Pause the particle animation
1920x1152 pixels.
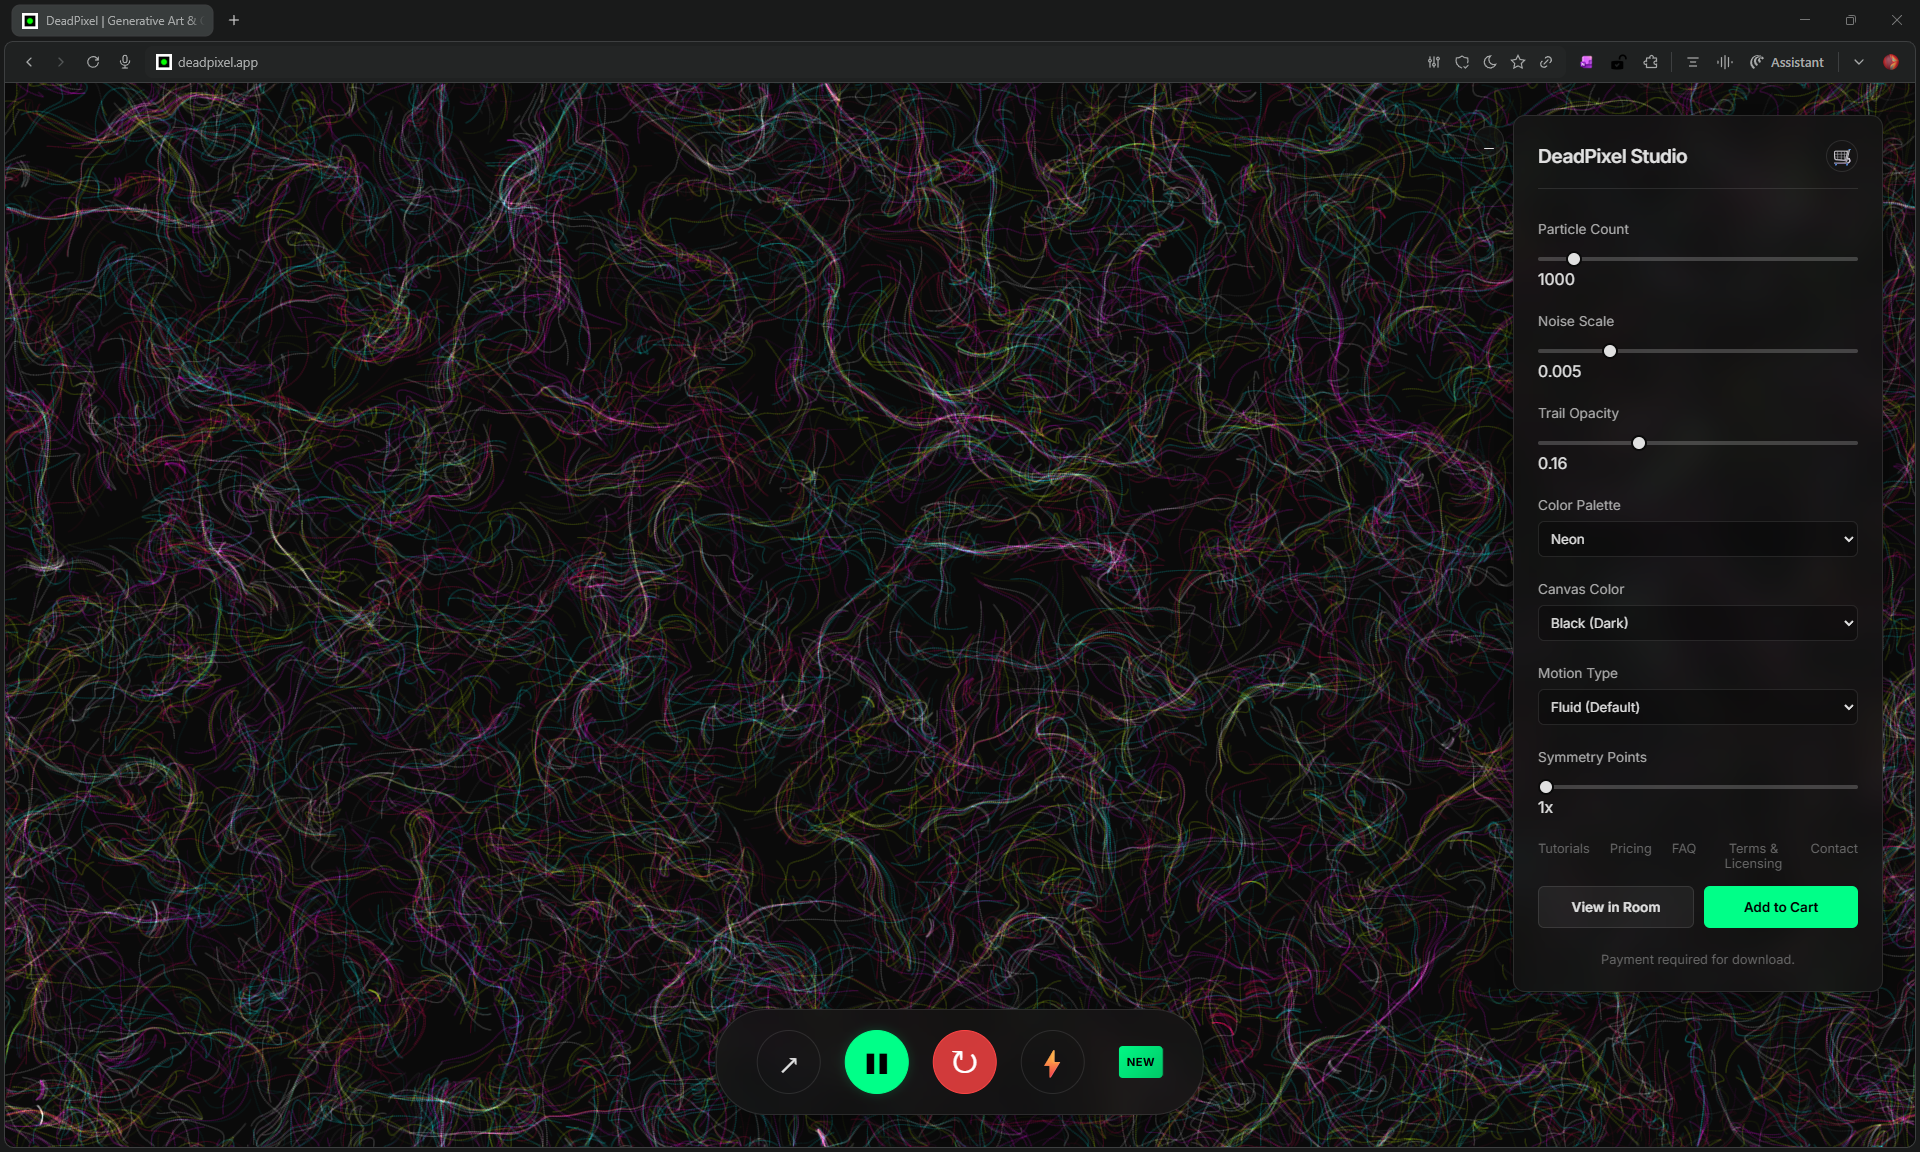pos(876,1062)
